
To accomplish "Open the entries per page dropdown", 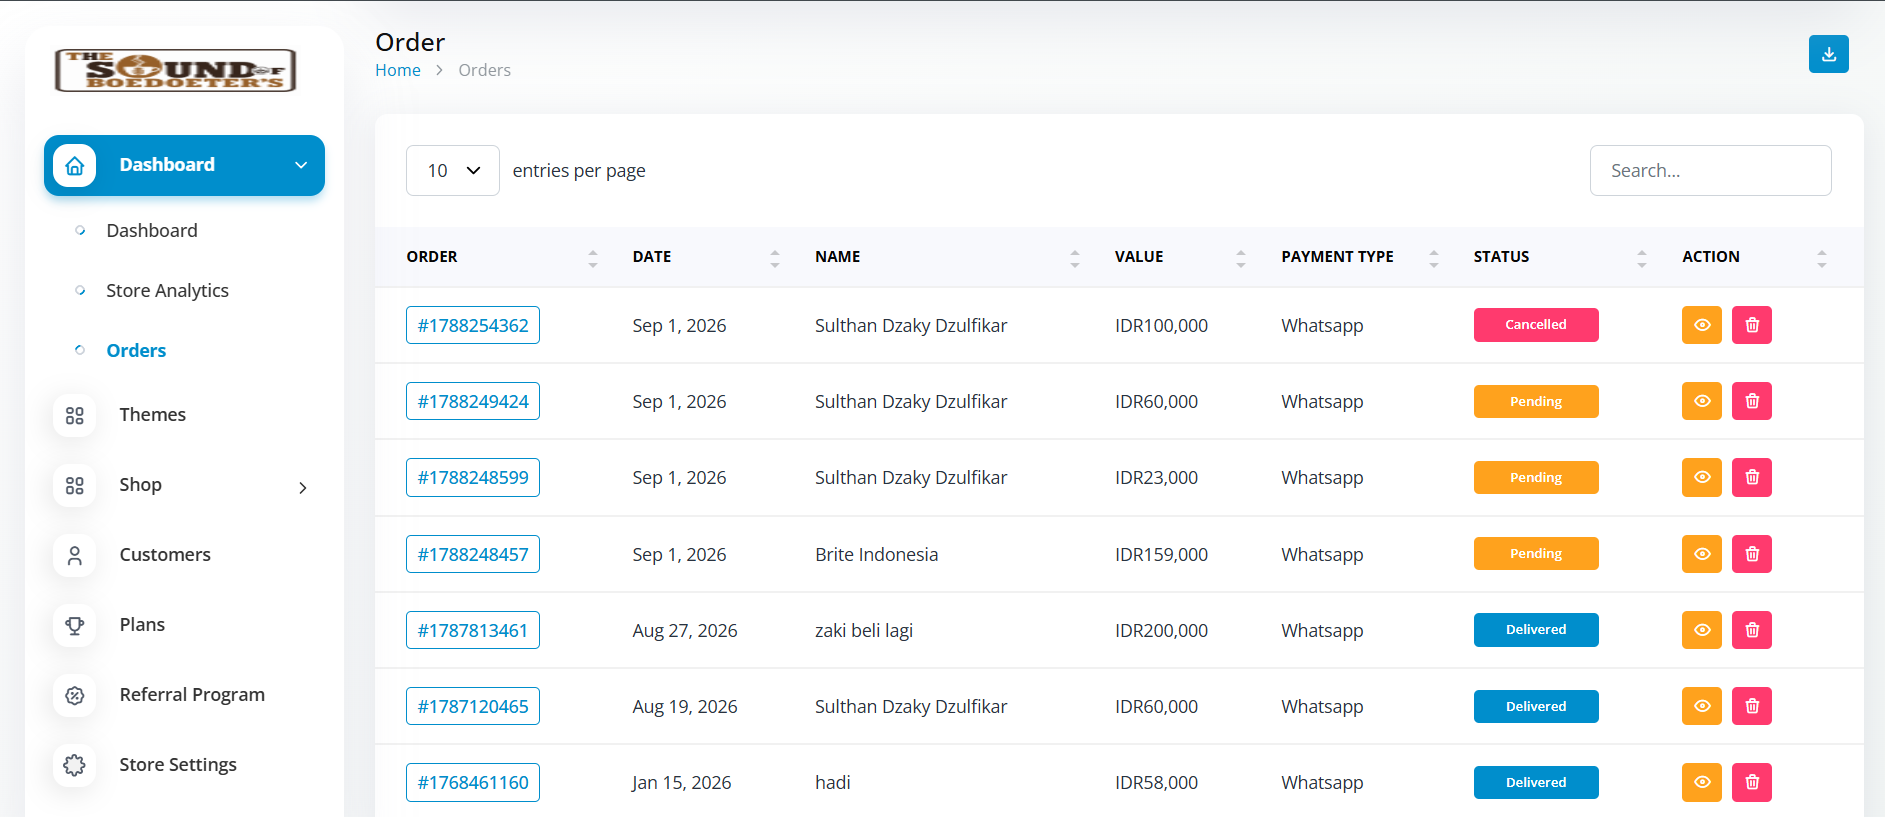I will click(x=452, y=171).
